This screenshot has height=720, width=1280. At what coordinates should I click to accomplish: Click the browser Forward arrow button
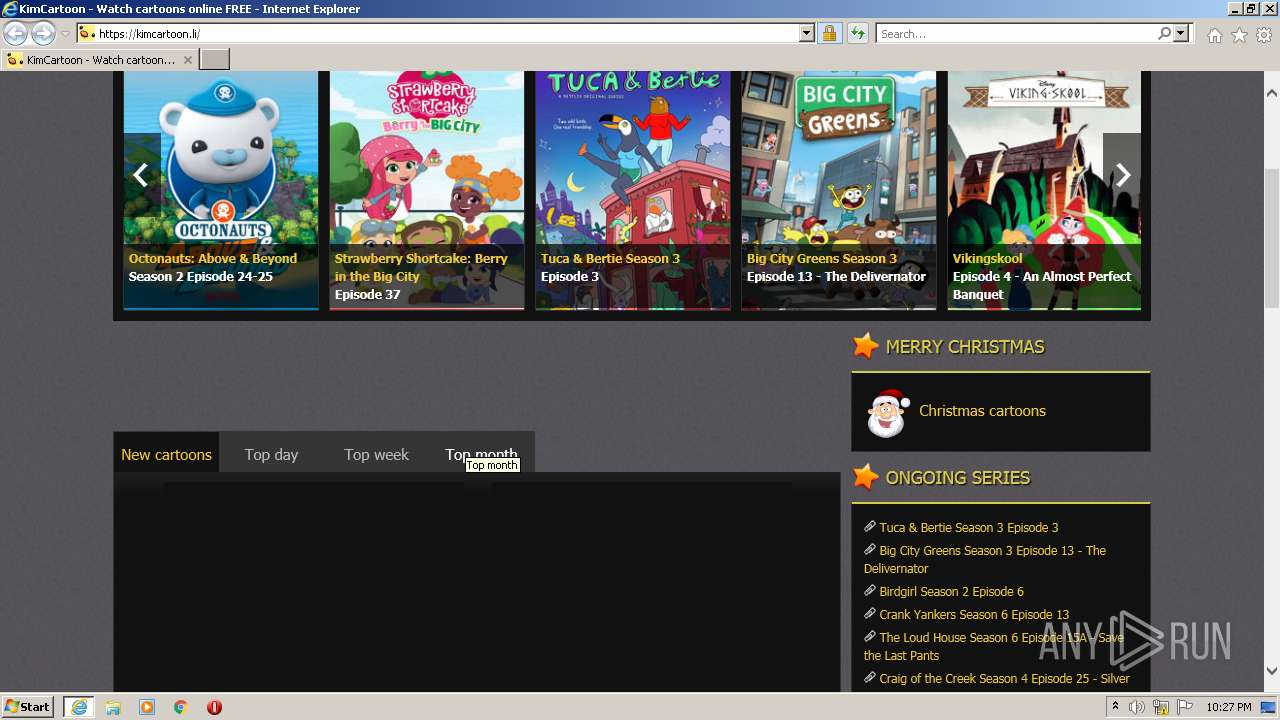click(x=43, y=34)
